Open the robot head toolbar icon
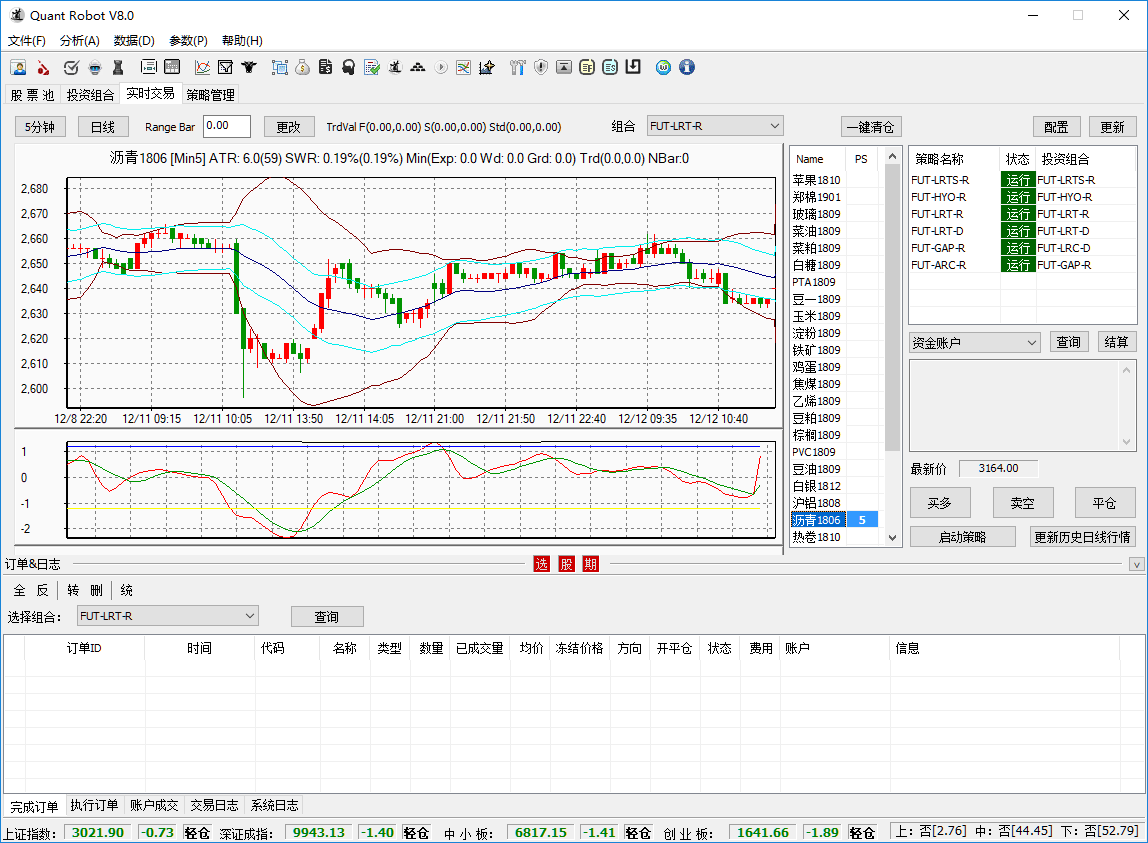 [x=94, y=67]
